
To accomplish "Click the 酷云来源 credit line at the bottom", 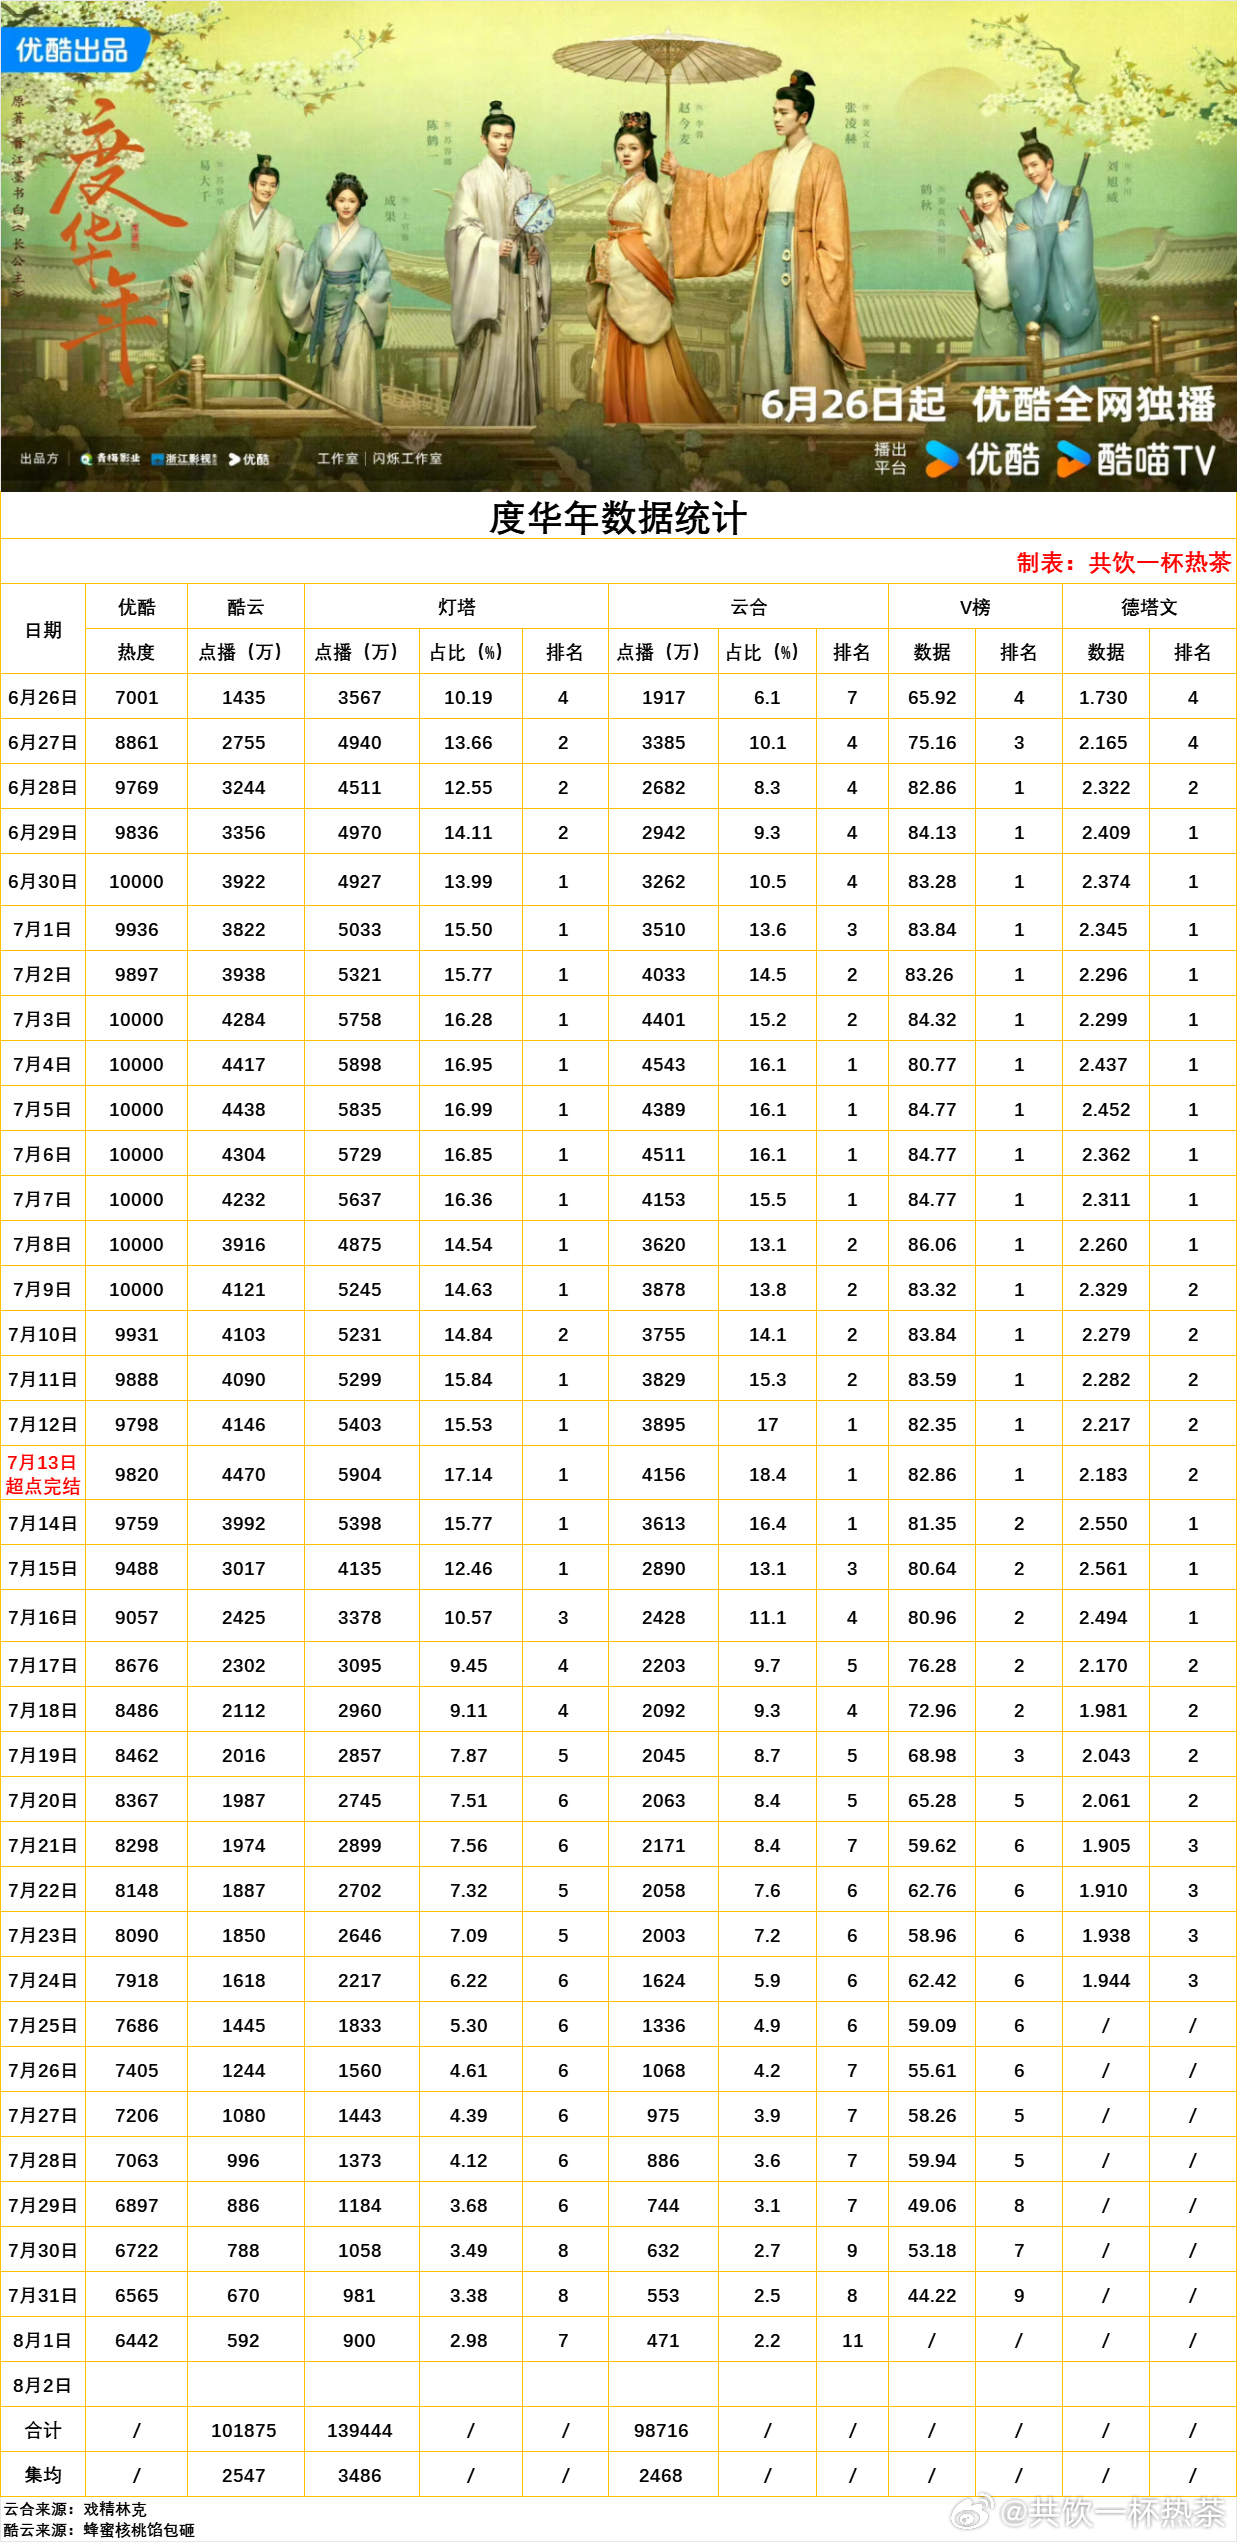I will [x=99, y=2530].
